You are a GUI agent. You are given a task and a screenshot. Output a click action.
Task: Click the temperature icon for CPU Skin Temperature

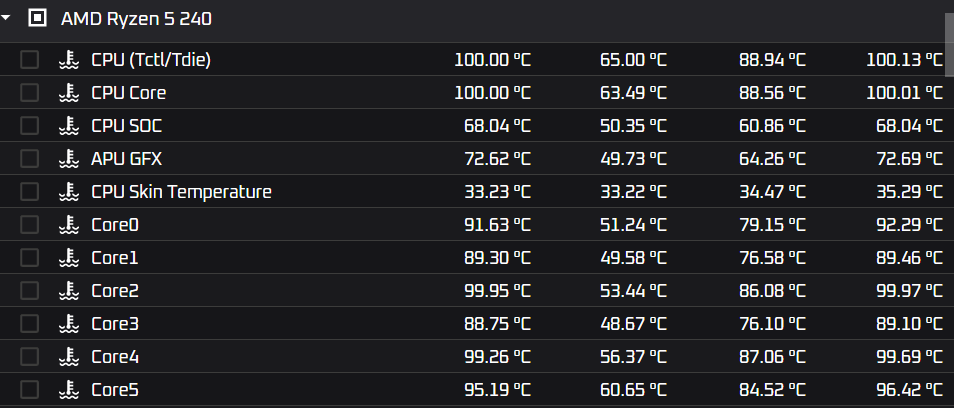69,192
